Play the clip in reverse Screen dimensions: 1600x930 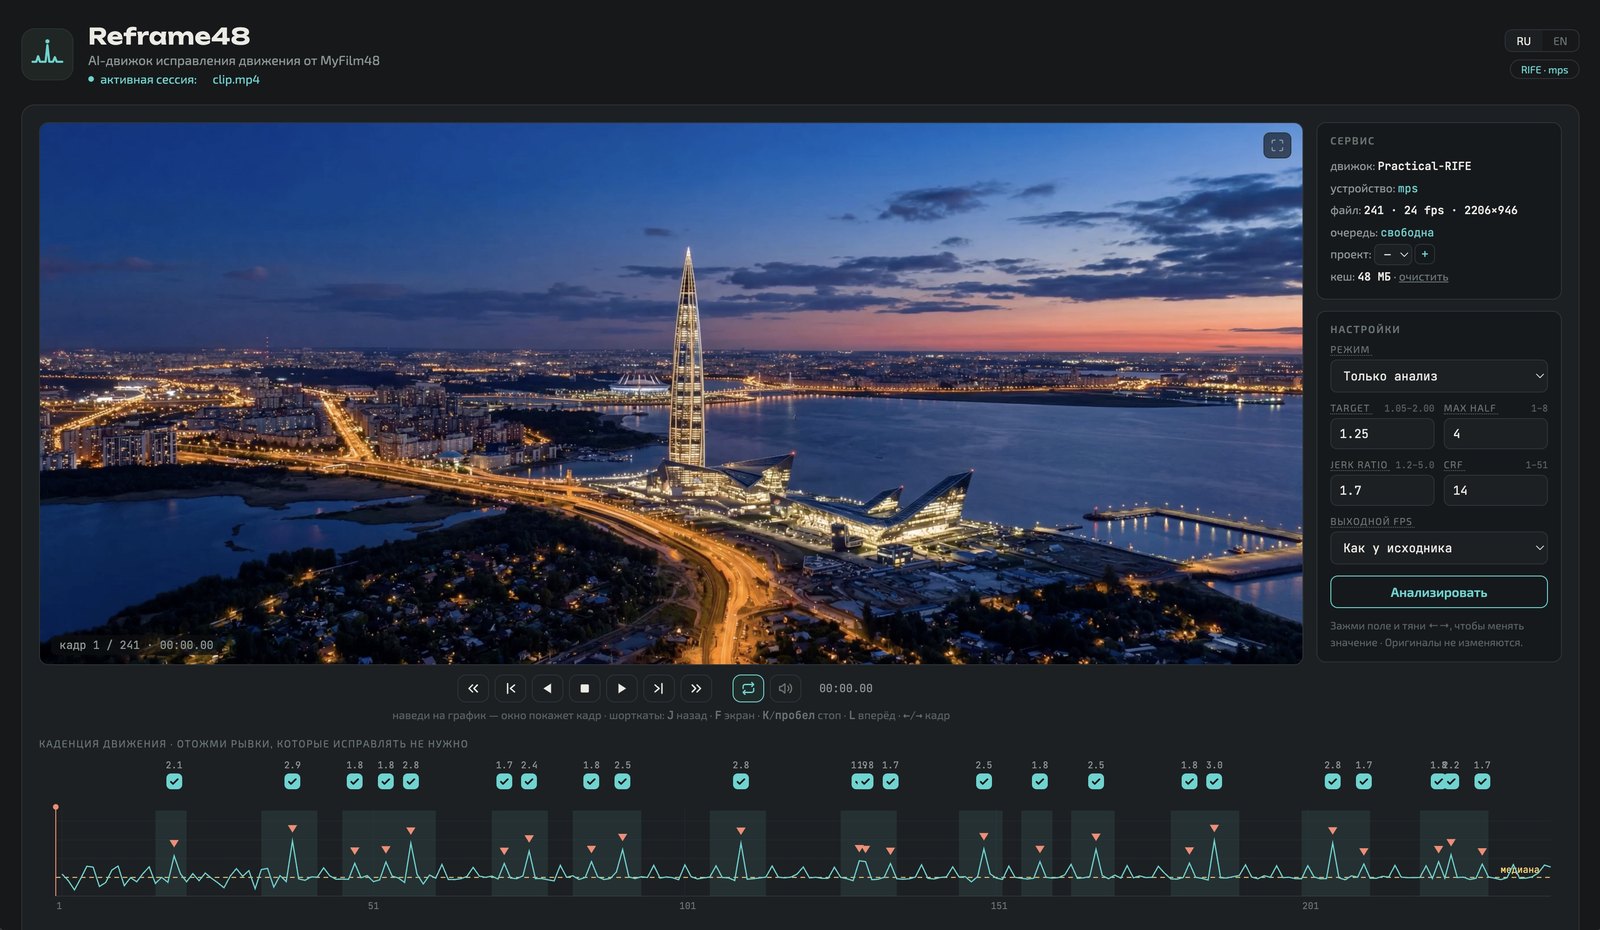(547, 688)
